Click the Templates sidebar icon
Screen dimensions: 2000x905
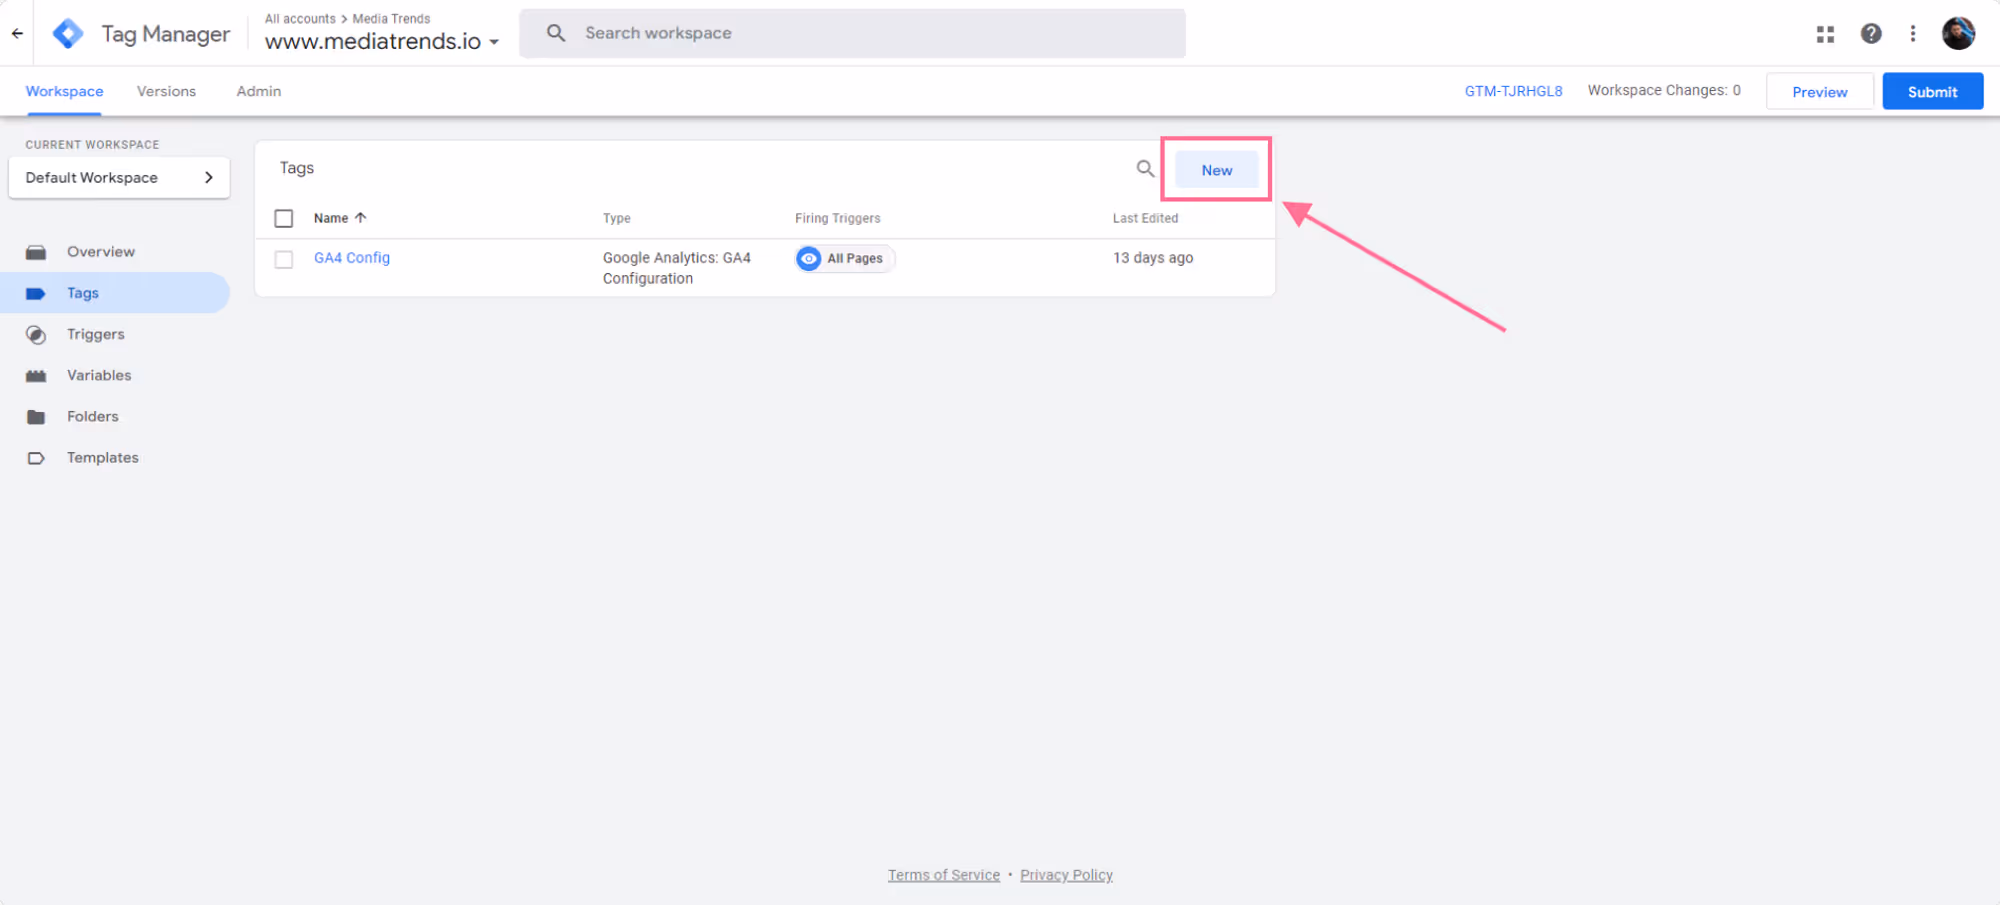(x=36, y=458)
